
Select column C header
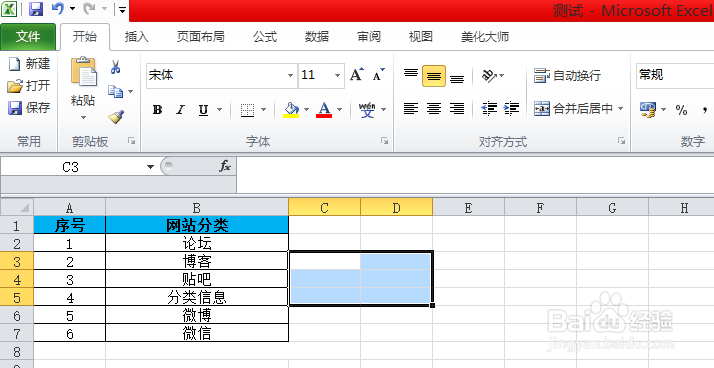click(324, 208)
